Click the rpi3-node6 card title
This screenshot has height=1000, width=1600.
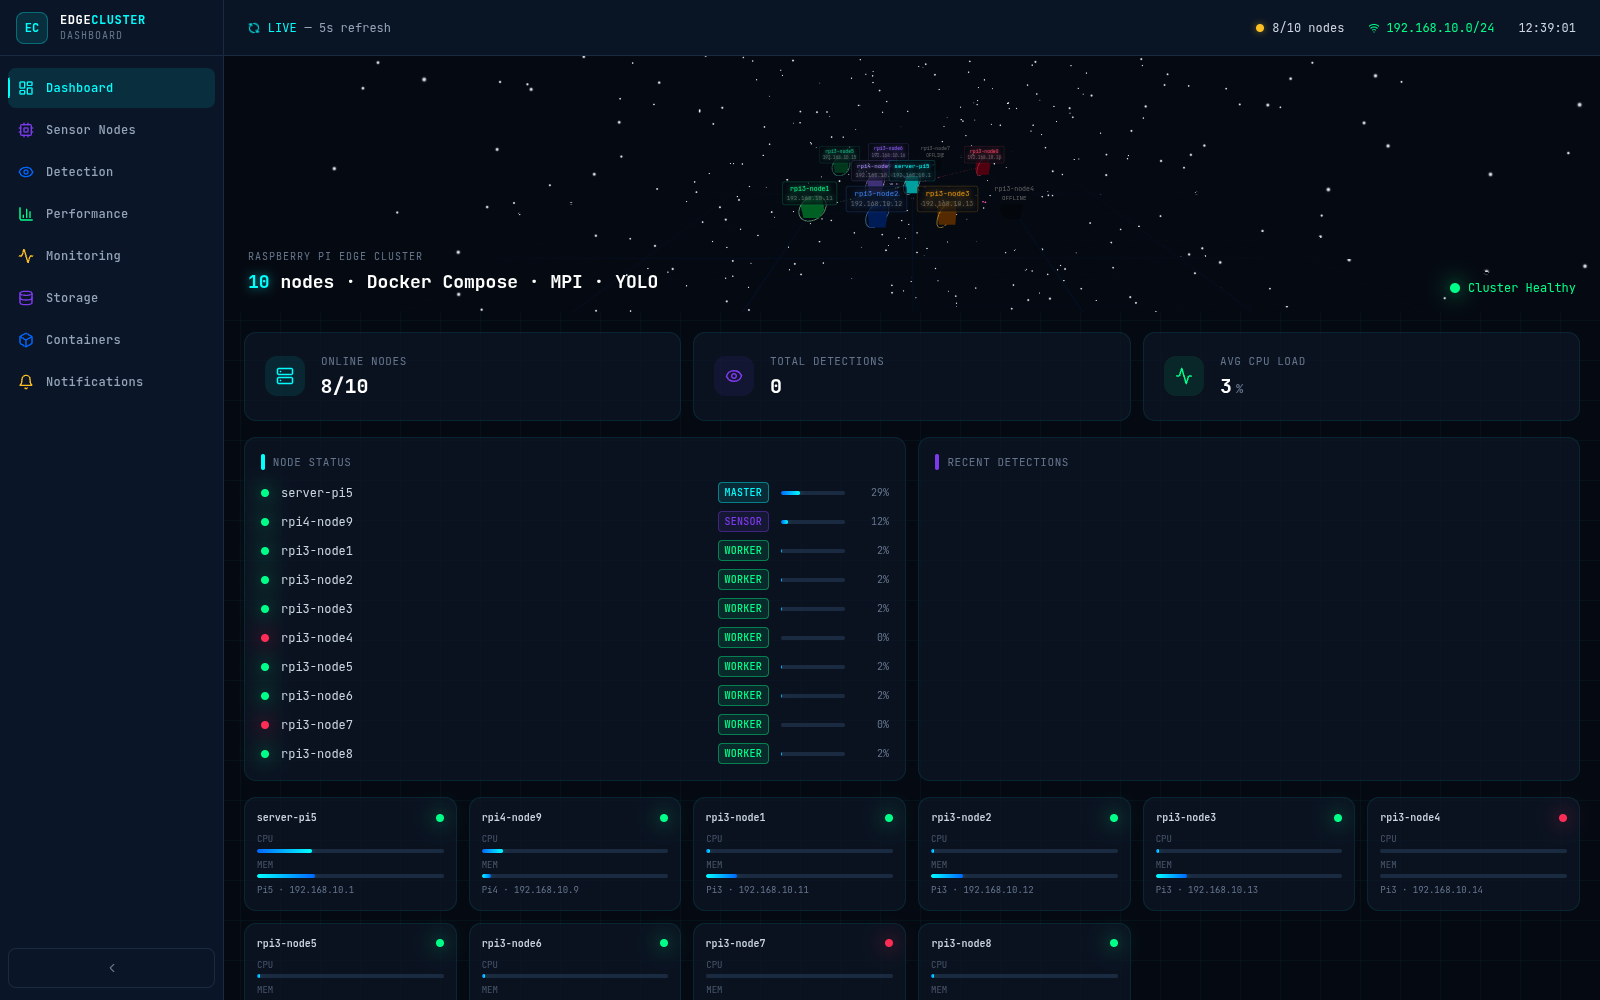(512, 944)
